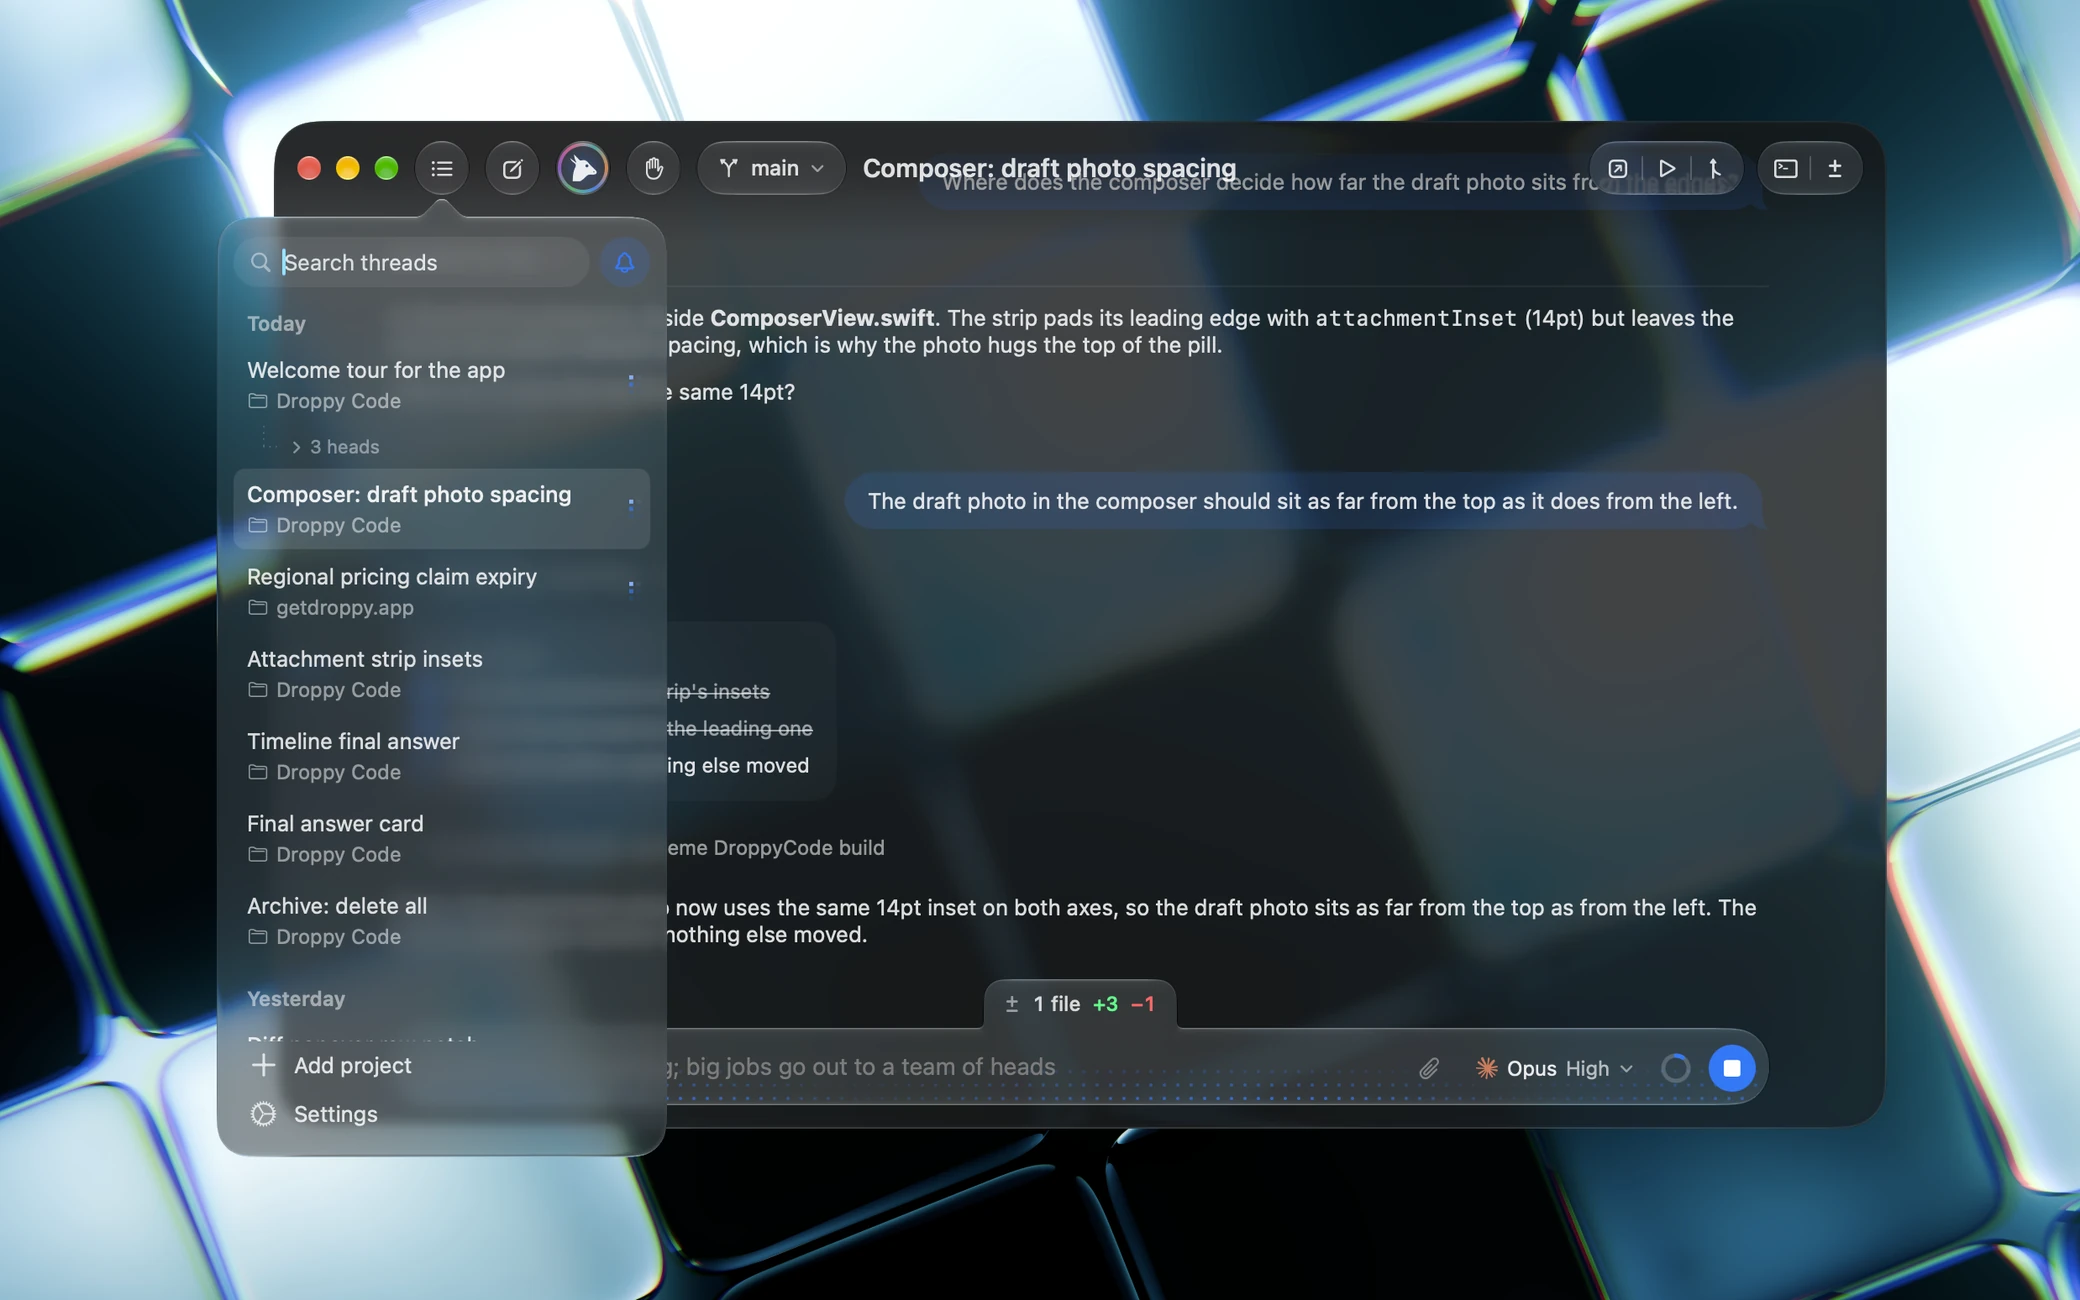Toggle the thread list sidebar icon

tap(441, 168)
